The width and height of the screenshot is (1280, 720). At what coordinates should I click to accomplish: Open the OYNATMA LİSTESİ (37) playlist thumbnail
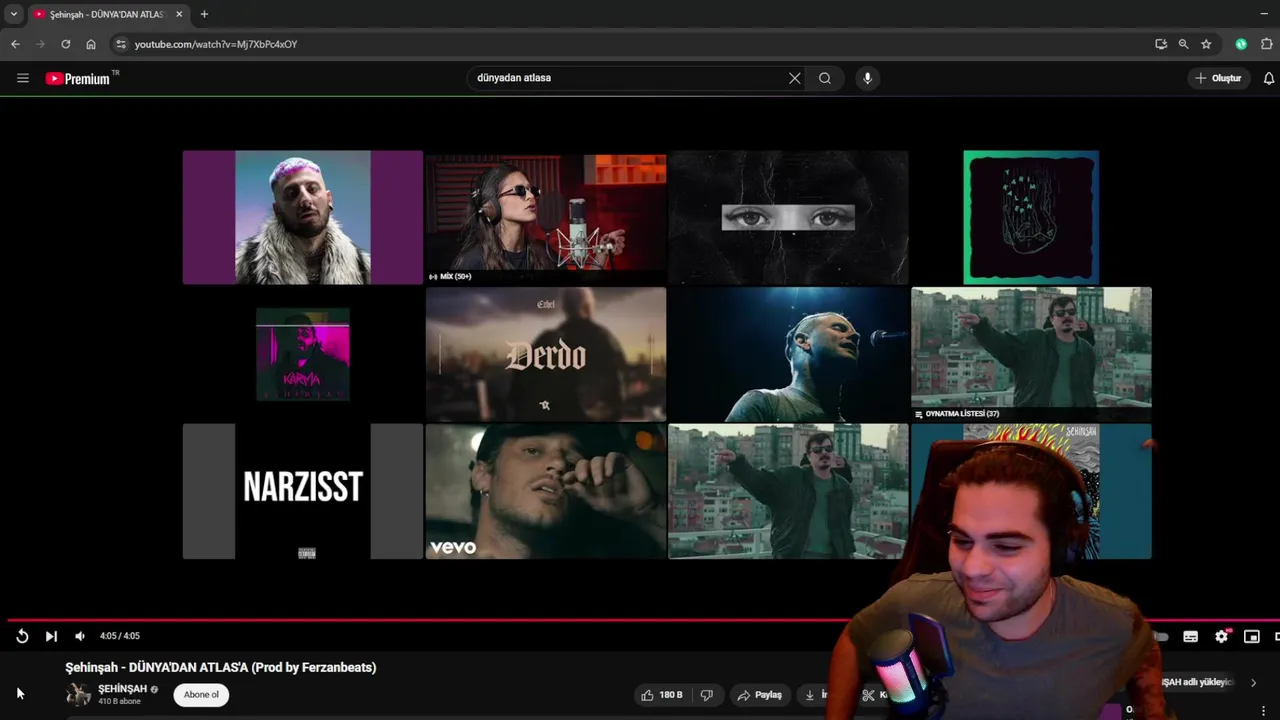(1031, 354)
